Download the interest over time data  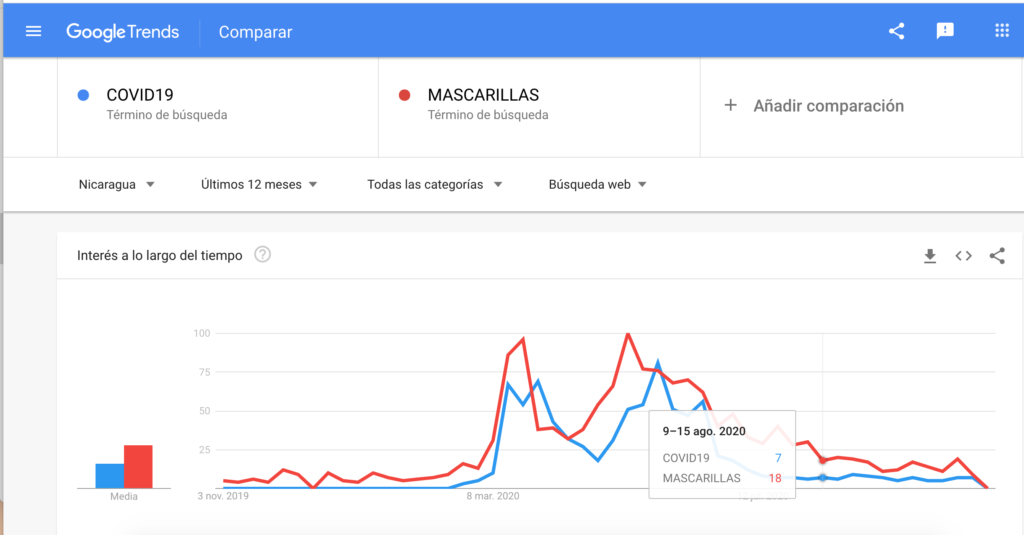point(930,256)
